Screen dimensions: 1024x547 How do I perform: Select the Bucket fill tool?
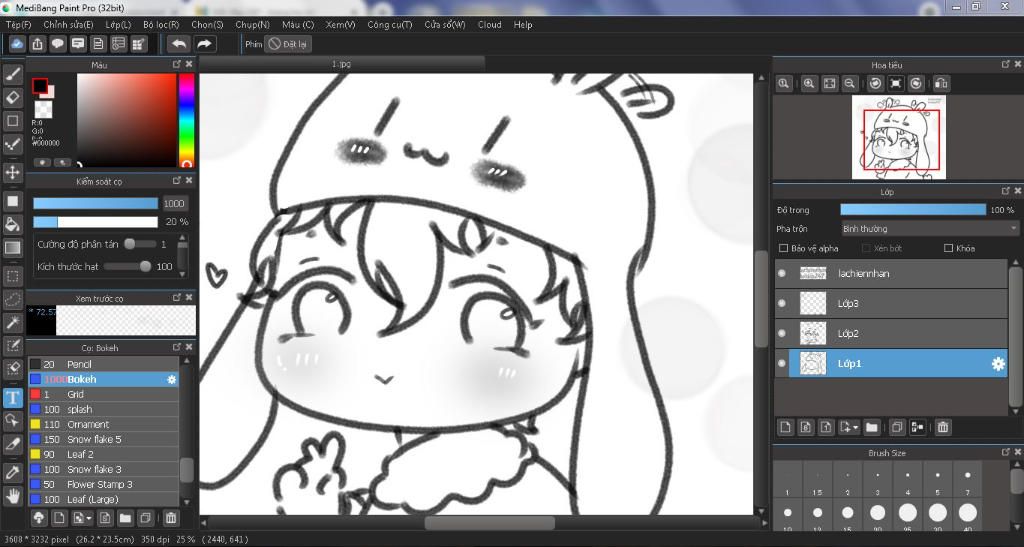click(12, 225)
